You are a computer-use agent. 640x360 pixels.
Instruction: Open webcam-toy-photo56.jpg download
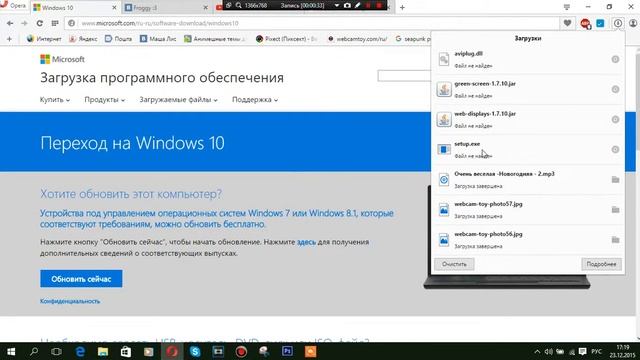[528, 240]
